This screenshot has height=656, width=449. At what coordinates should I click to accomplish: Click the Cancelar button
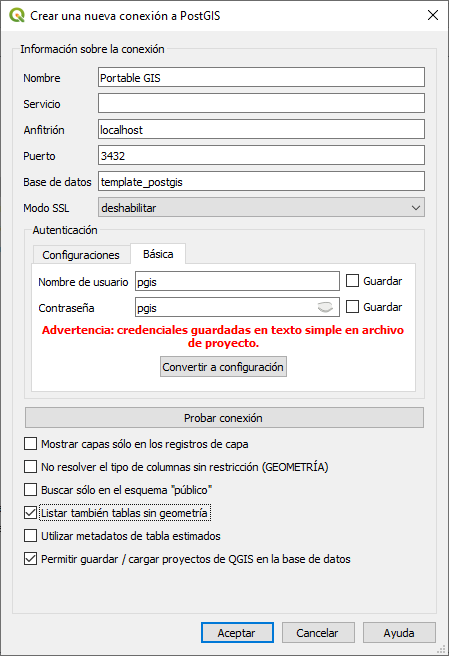point(318,633)
